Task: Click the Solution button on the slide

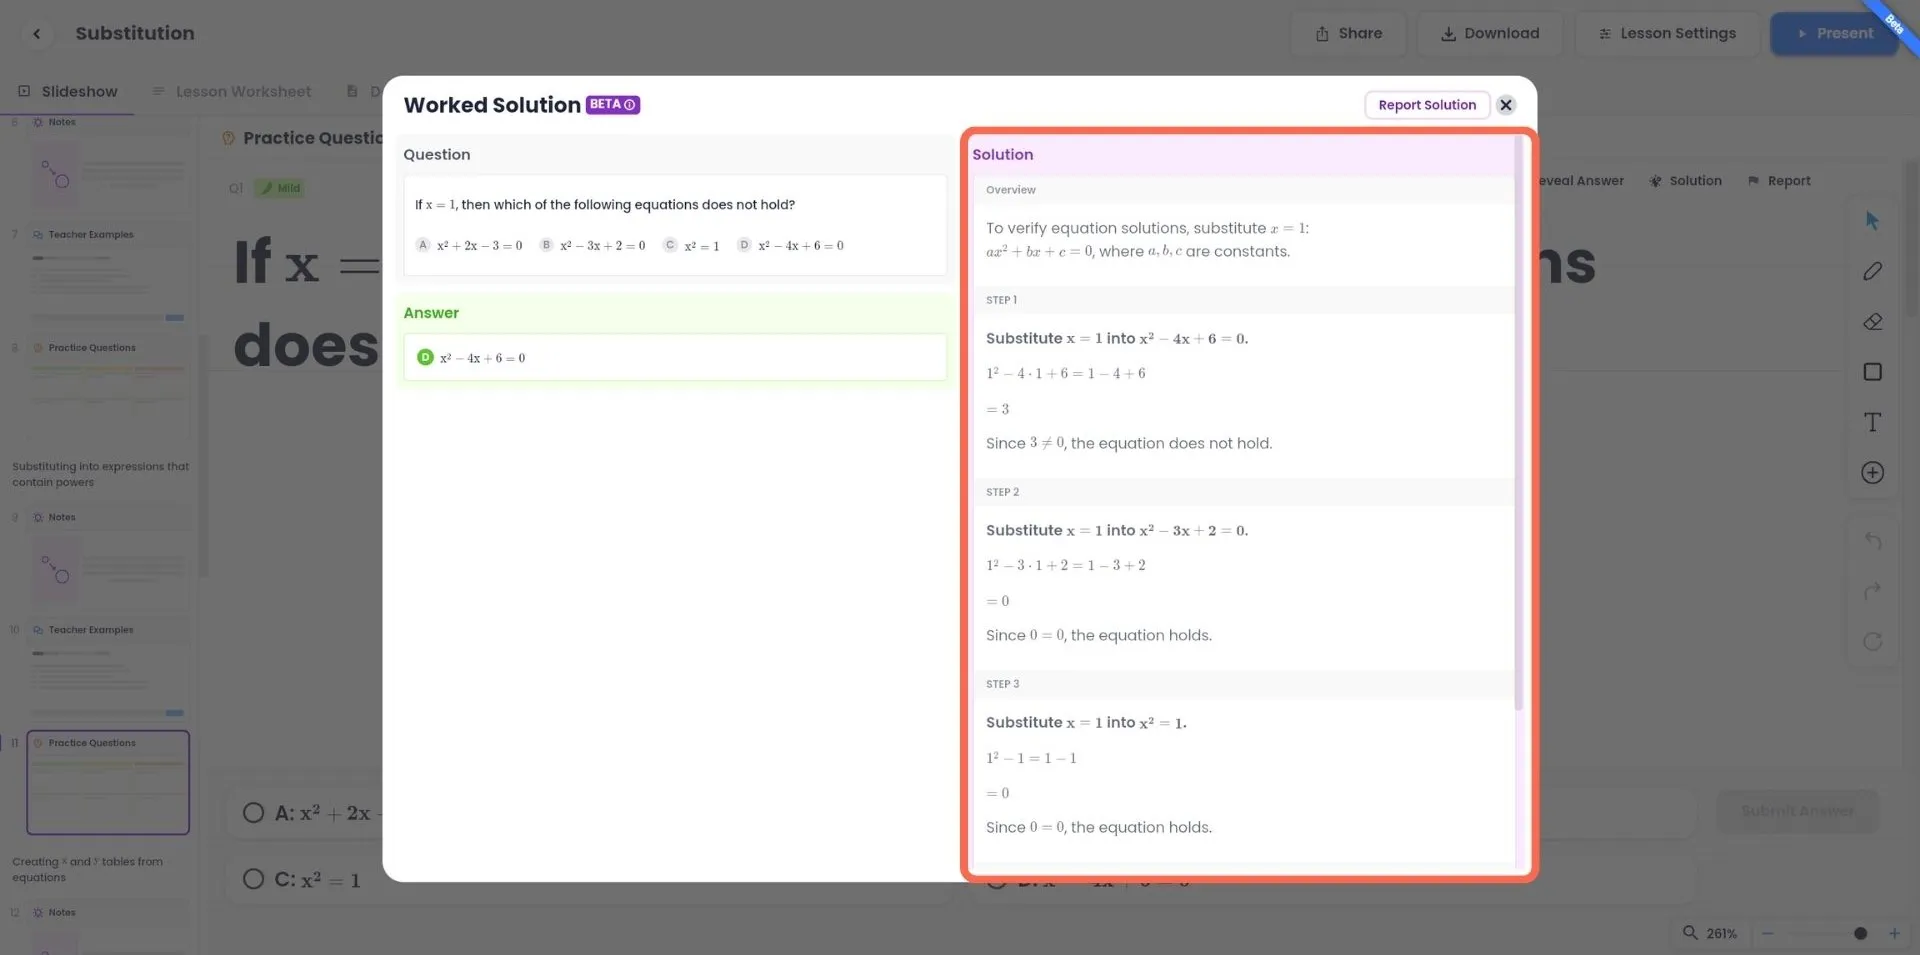Action: tap(1686, 181)
